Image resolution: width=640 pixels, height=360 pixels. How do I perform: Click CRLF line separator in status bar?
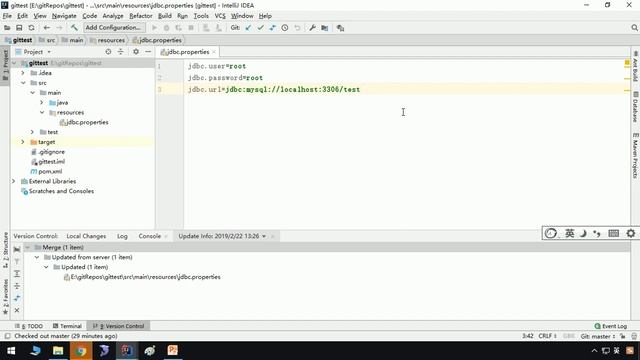pyautogui.click(x=547, y=336)
